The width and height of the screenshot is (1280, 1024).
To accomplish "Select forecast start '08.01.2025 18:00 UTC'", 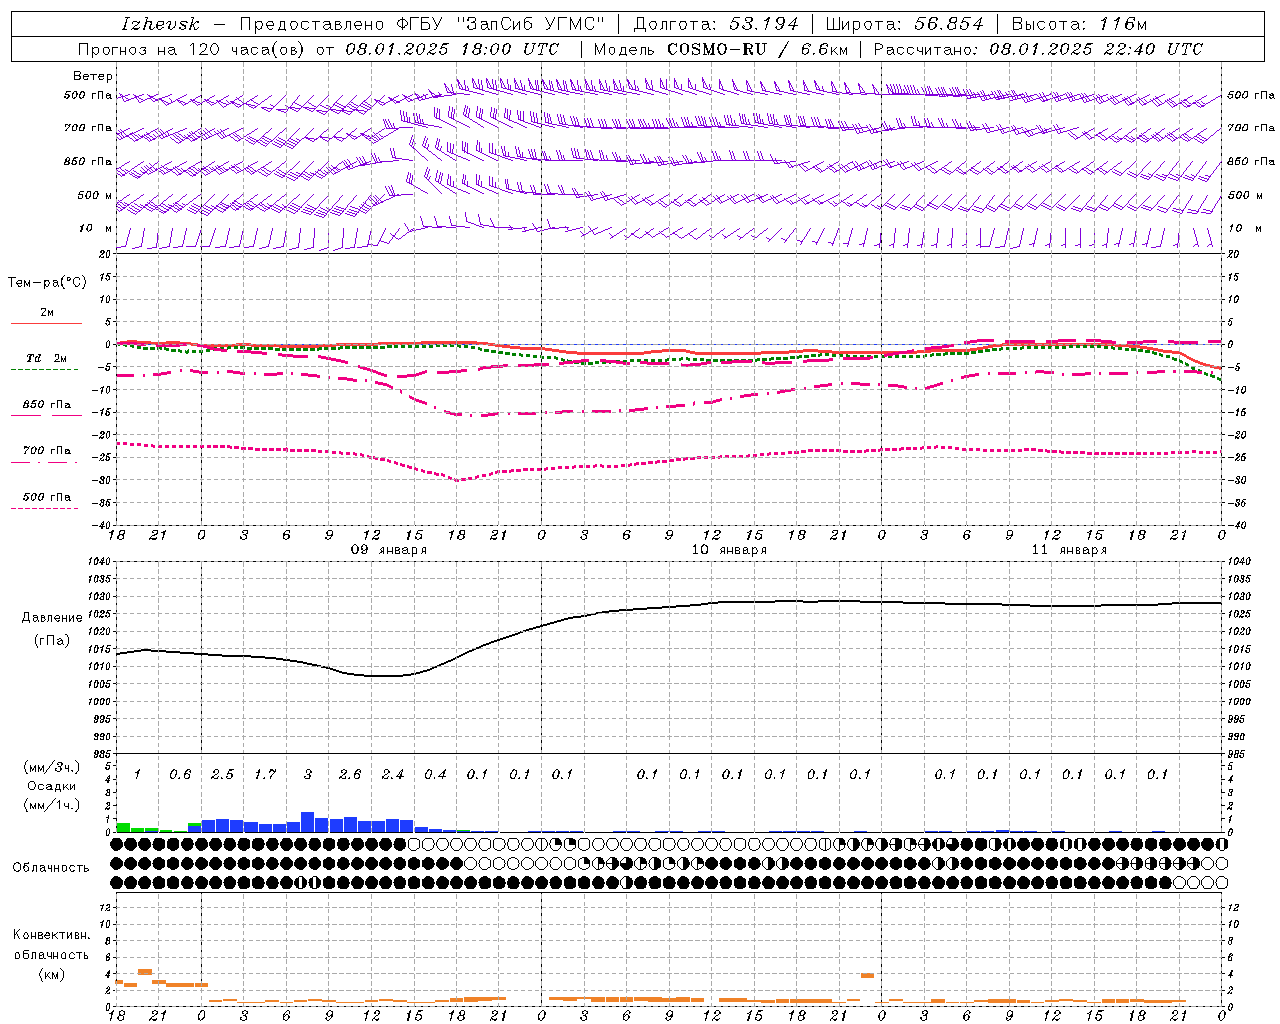I will (x=452, y=49).
